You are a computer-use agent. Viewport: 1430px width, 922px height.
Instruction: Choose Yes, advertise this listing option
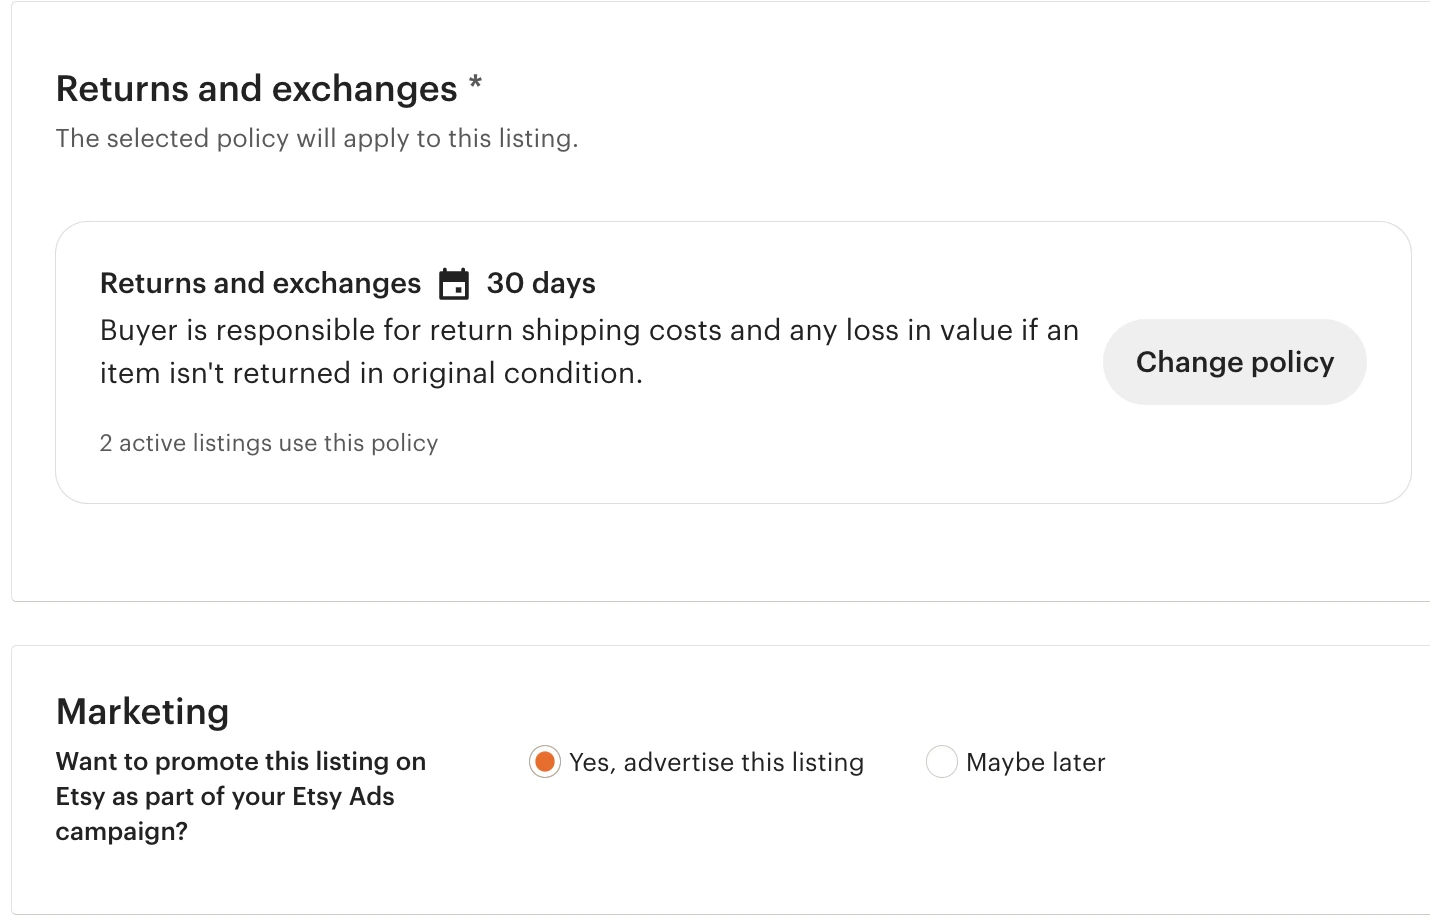[544, 761]
